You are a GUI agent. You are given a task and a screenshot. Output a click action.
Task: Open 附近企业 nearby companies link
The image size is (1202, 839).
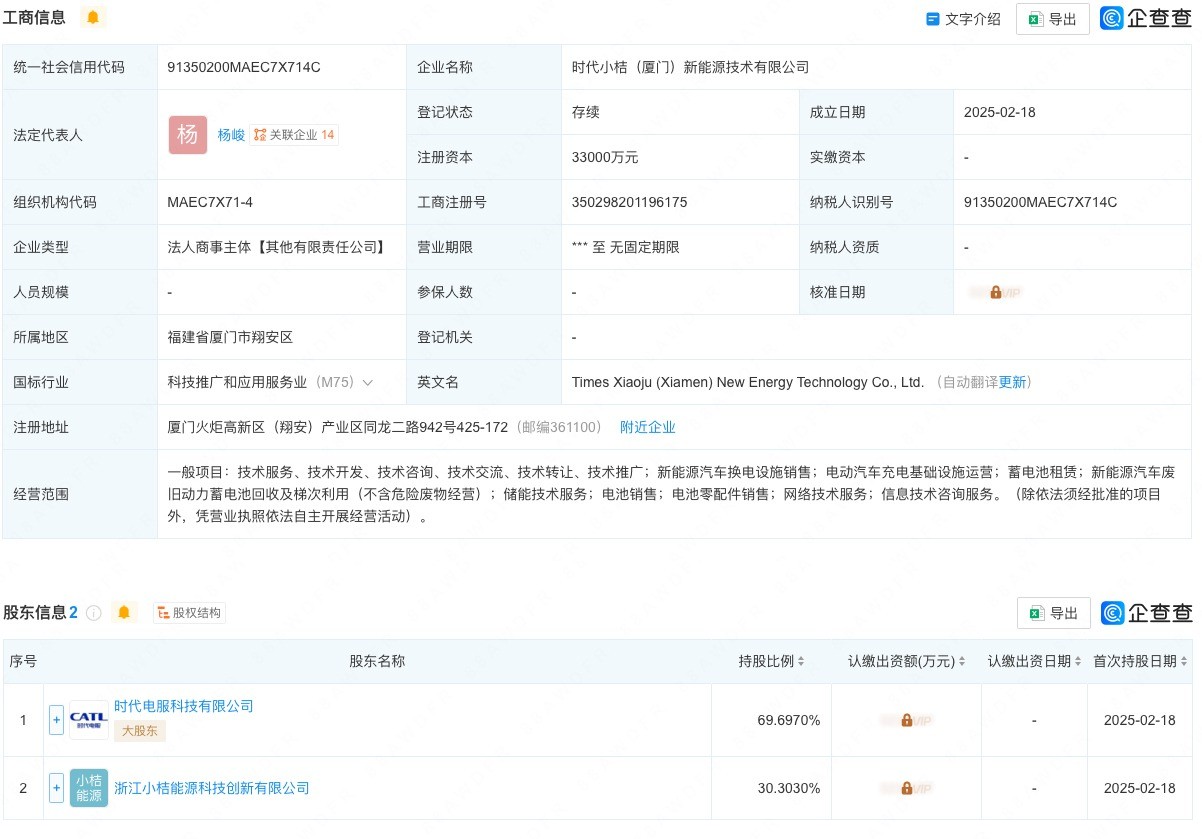(x=647, y=427)
